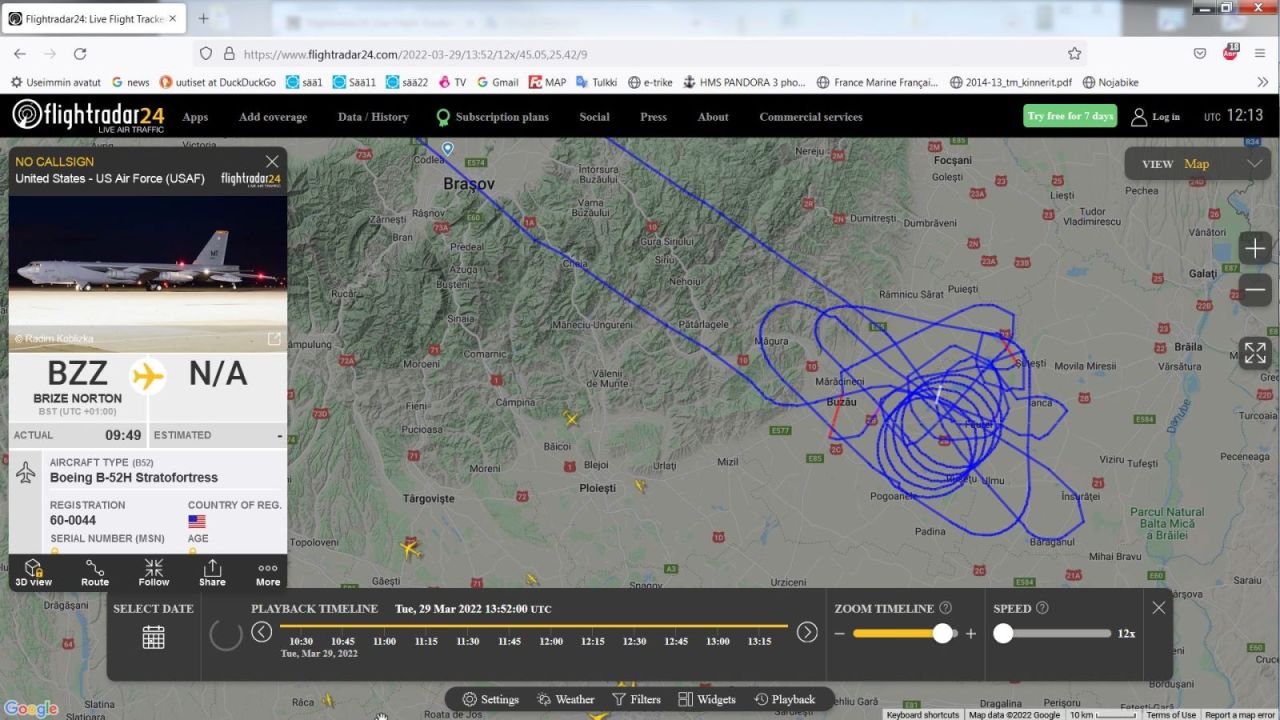Reload the page with refresh icon
This screenshot has width=1280, height=720.
click(80, 54)
